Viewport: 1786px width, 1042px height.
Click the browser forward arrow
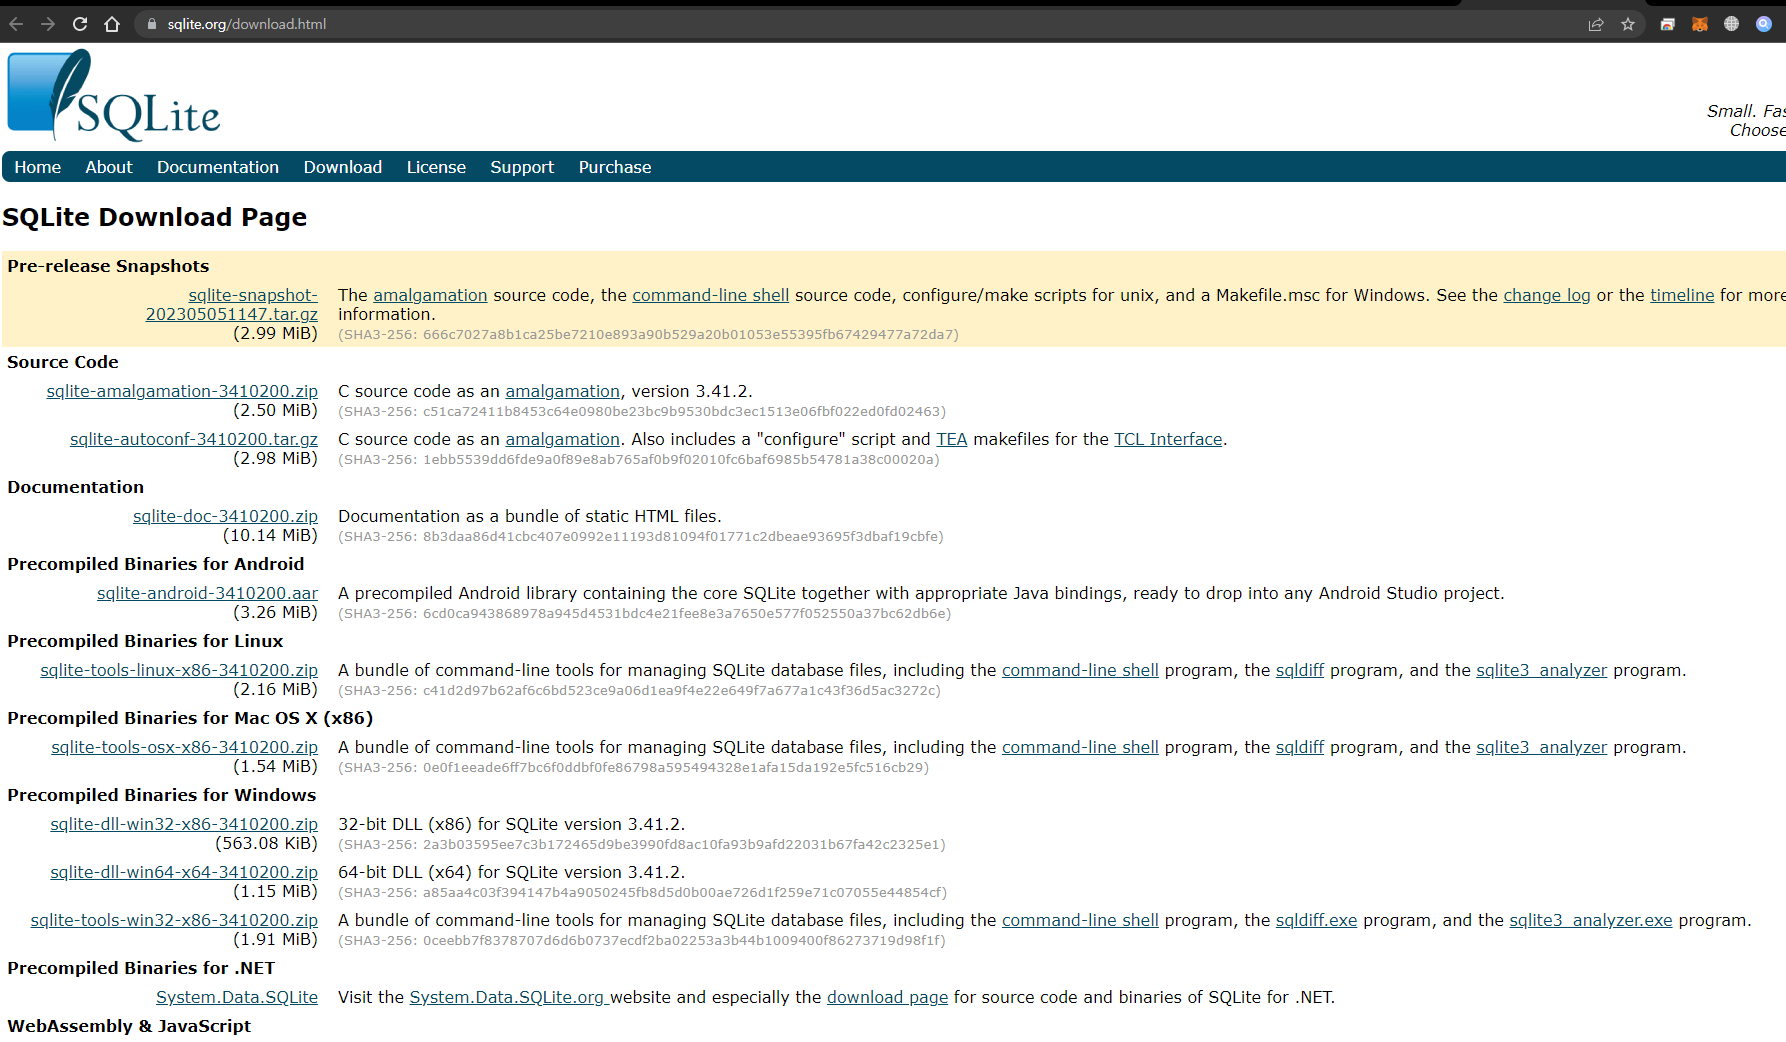point(48,24)
